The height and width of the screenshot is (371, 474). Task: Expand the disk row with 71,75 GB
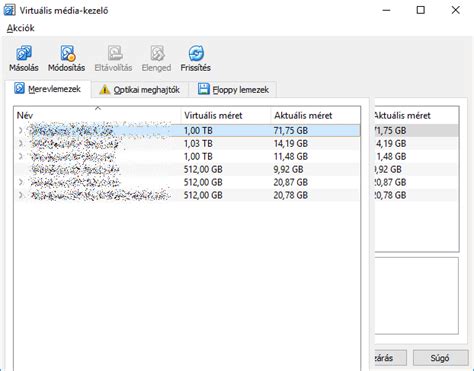click(21, 130)
